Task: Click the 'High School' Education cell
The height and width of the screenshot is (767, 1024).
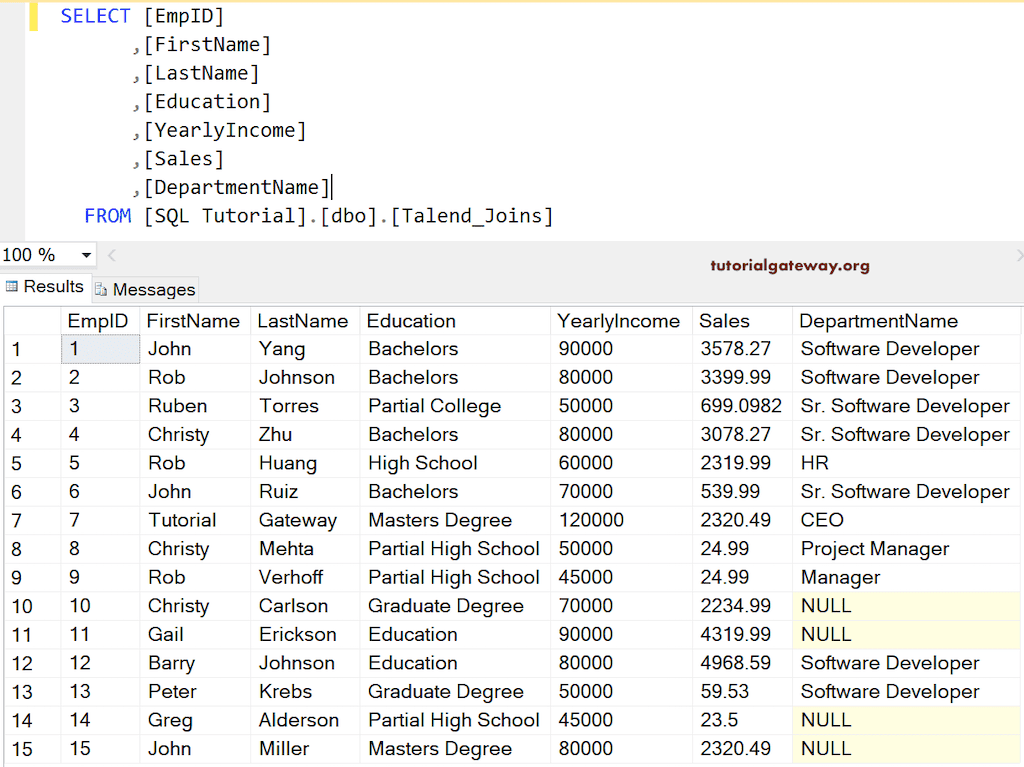Action: pos(455,463)
